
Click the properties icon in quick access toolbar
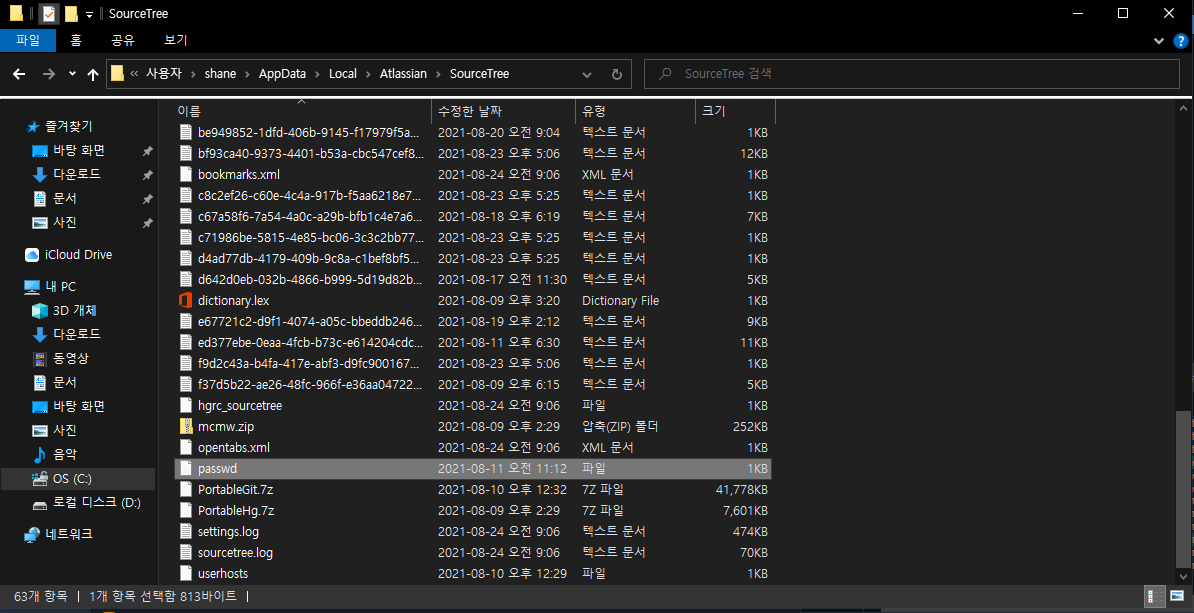48,14
